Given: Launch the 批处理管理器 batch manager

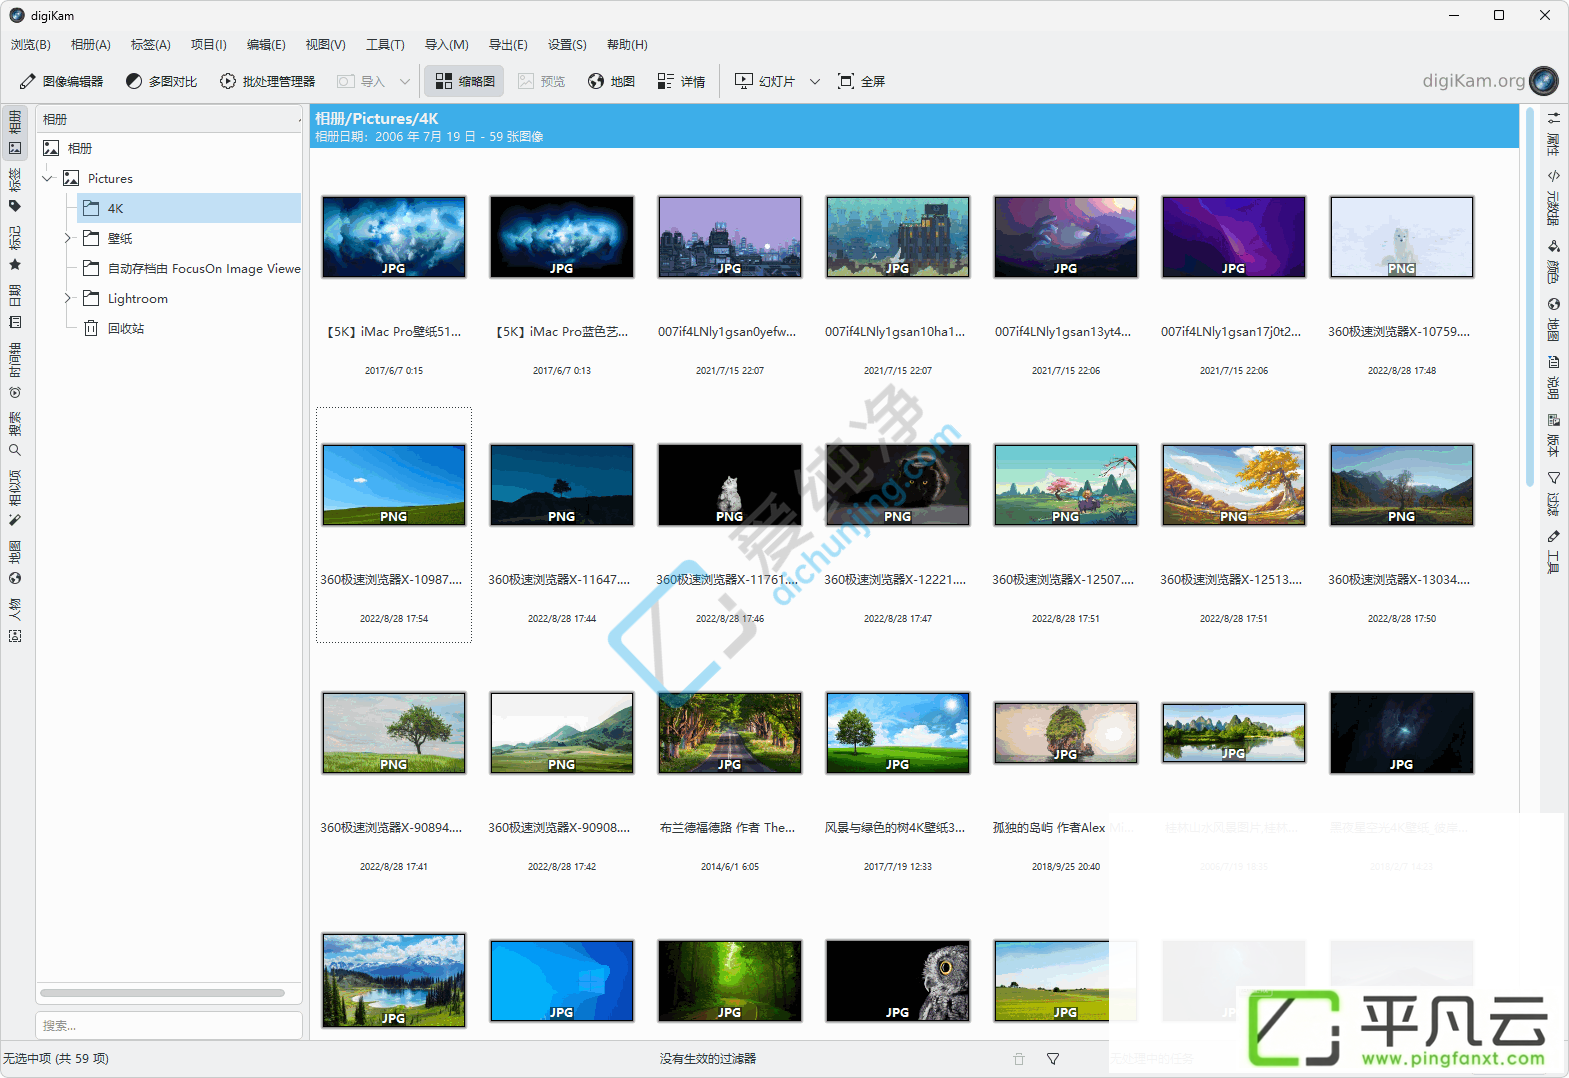Looking at the screenshot, I should point(267,81).
